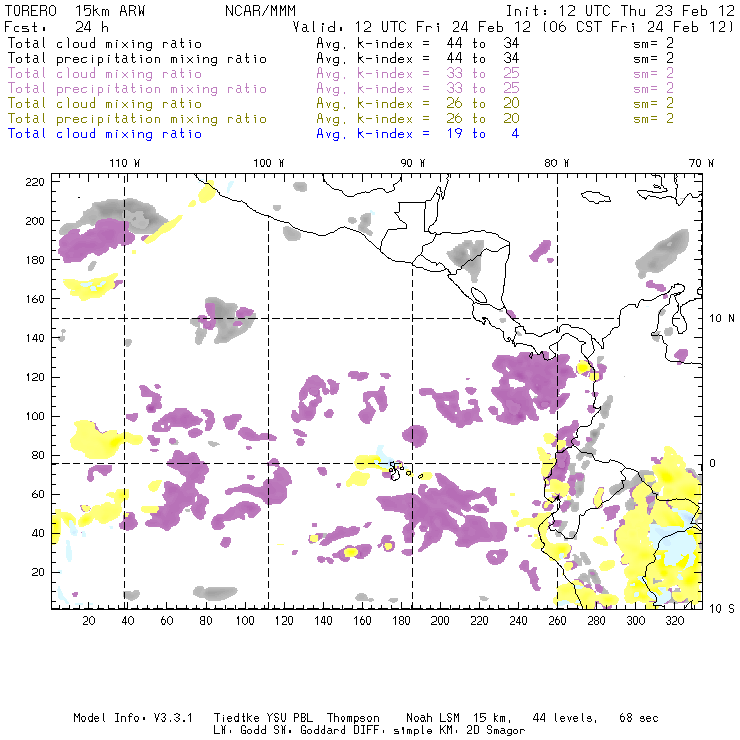Select the black 'Total cloud mixing ratio' legend line
The height and width of the screenshot is (740, 740).
coord(105,43)
